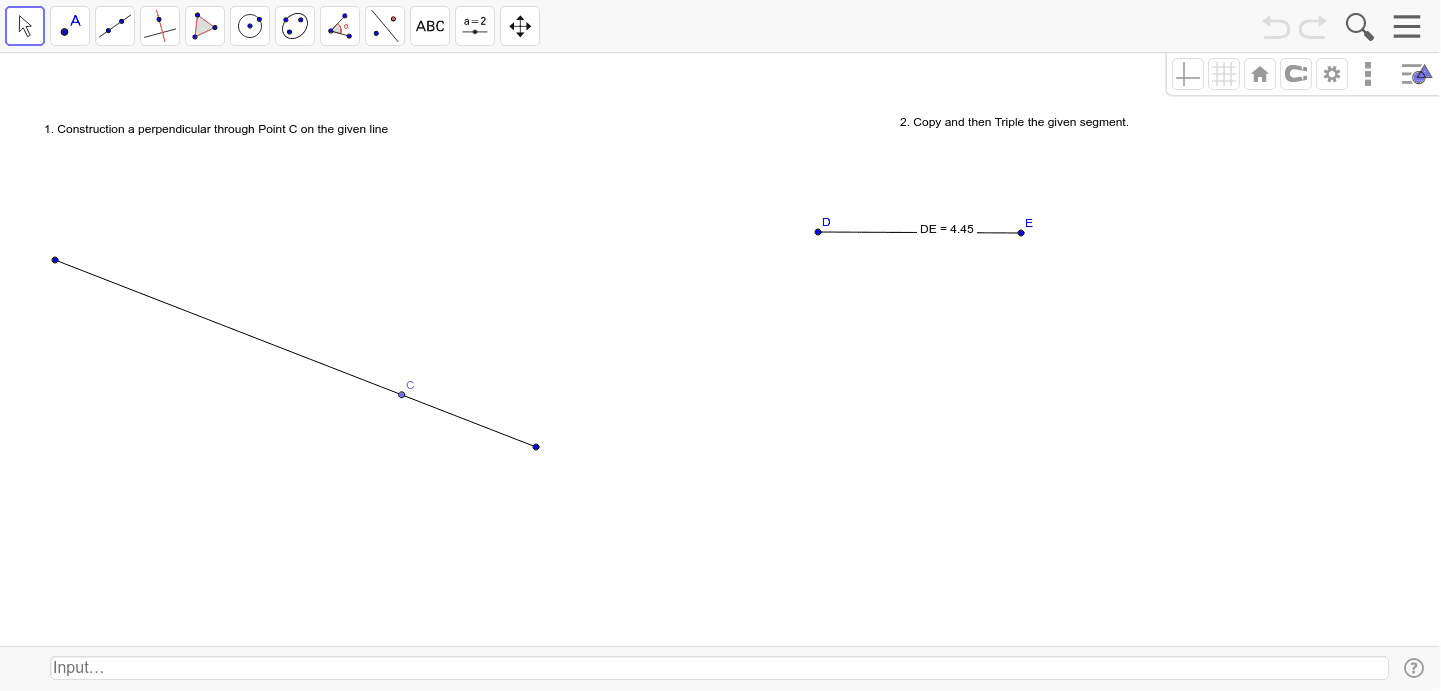Click the upper-left endpoint of the line
Screen dimensions: 1441x691
coord(55,260)
